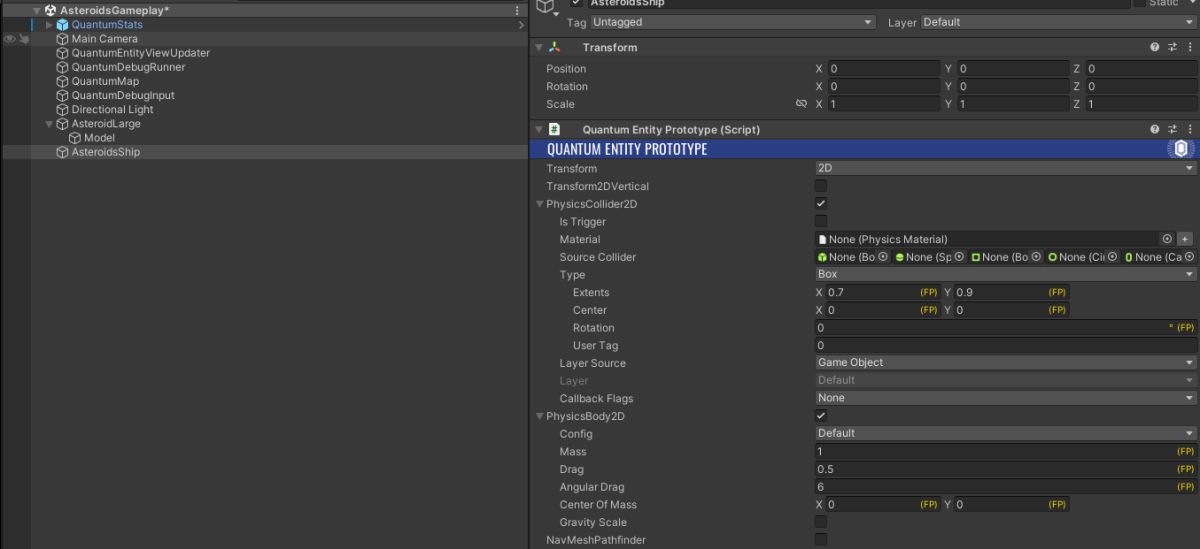This screenshot has width=1200, height=549.
Task: Select Main Camera in hierarchy
Action: (104, 39)
